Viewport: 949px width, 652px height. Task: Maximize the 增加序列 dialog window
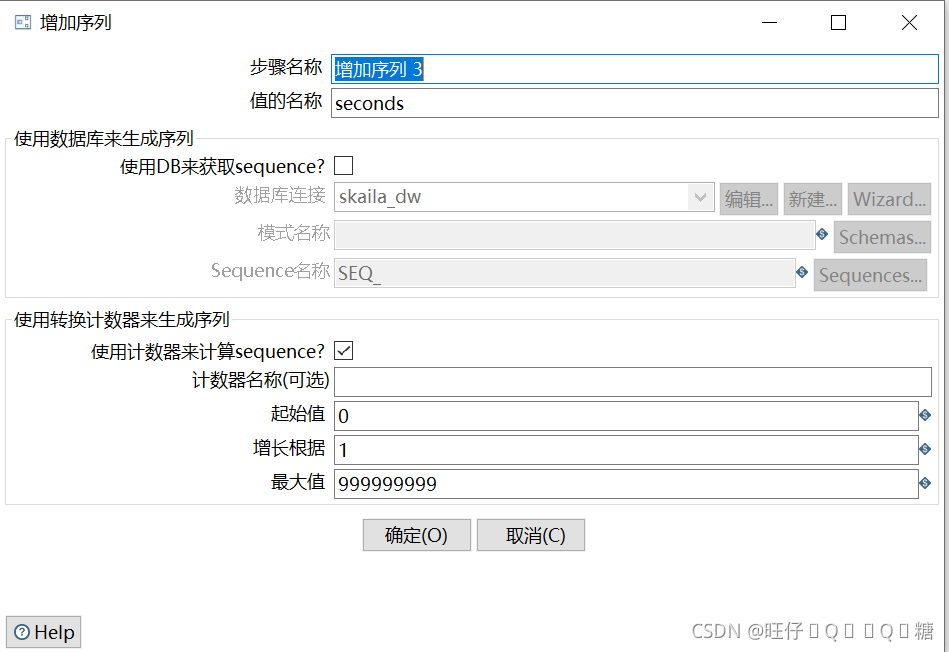pyautogui.click(x=838, y=23)
